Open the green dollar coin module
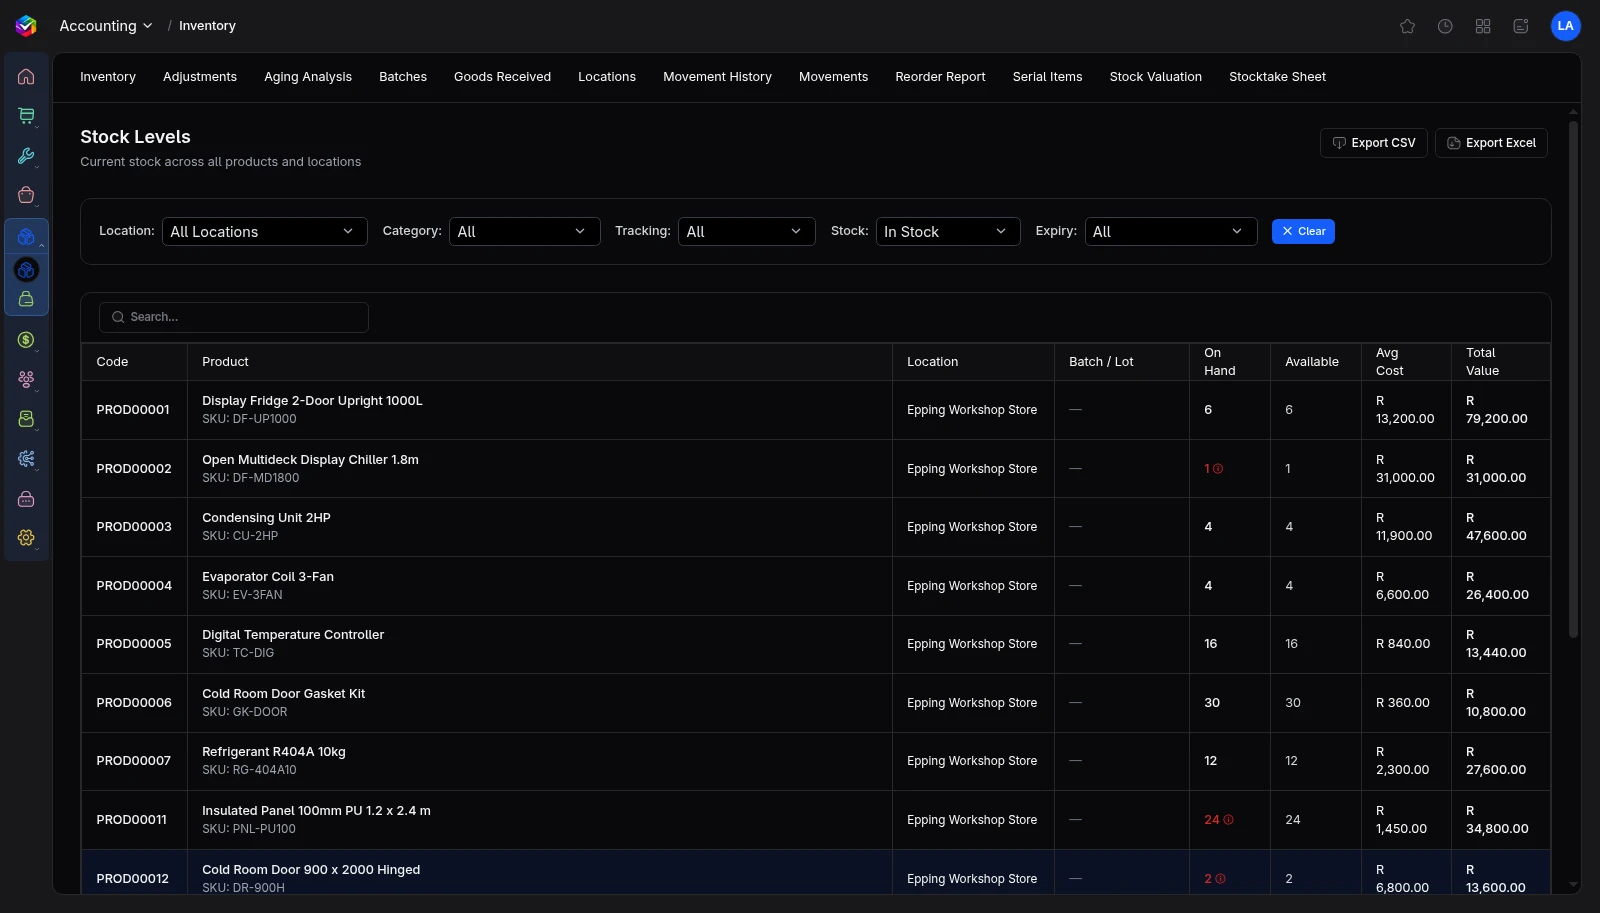This screenshot has height=913, width=1600. [26, 340]
